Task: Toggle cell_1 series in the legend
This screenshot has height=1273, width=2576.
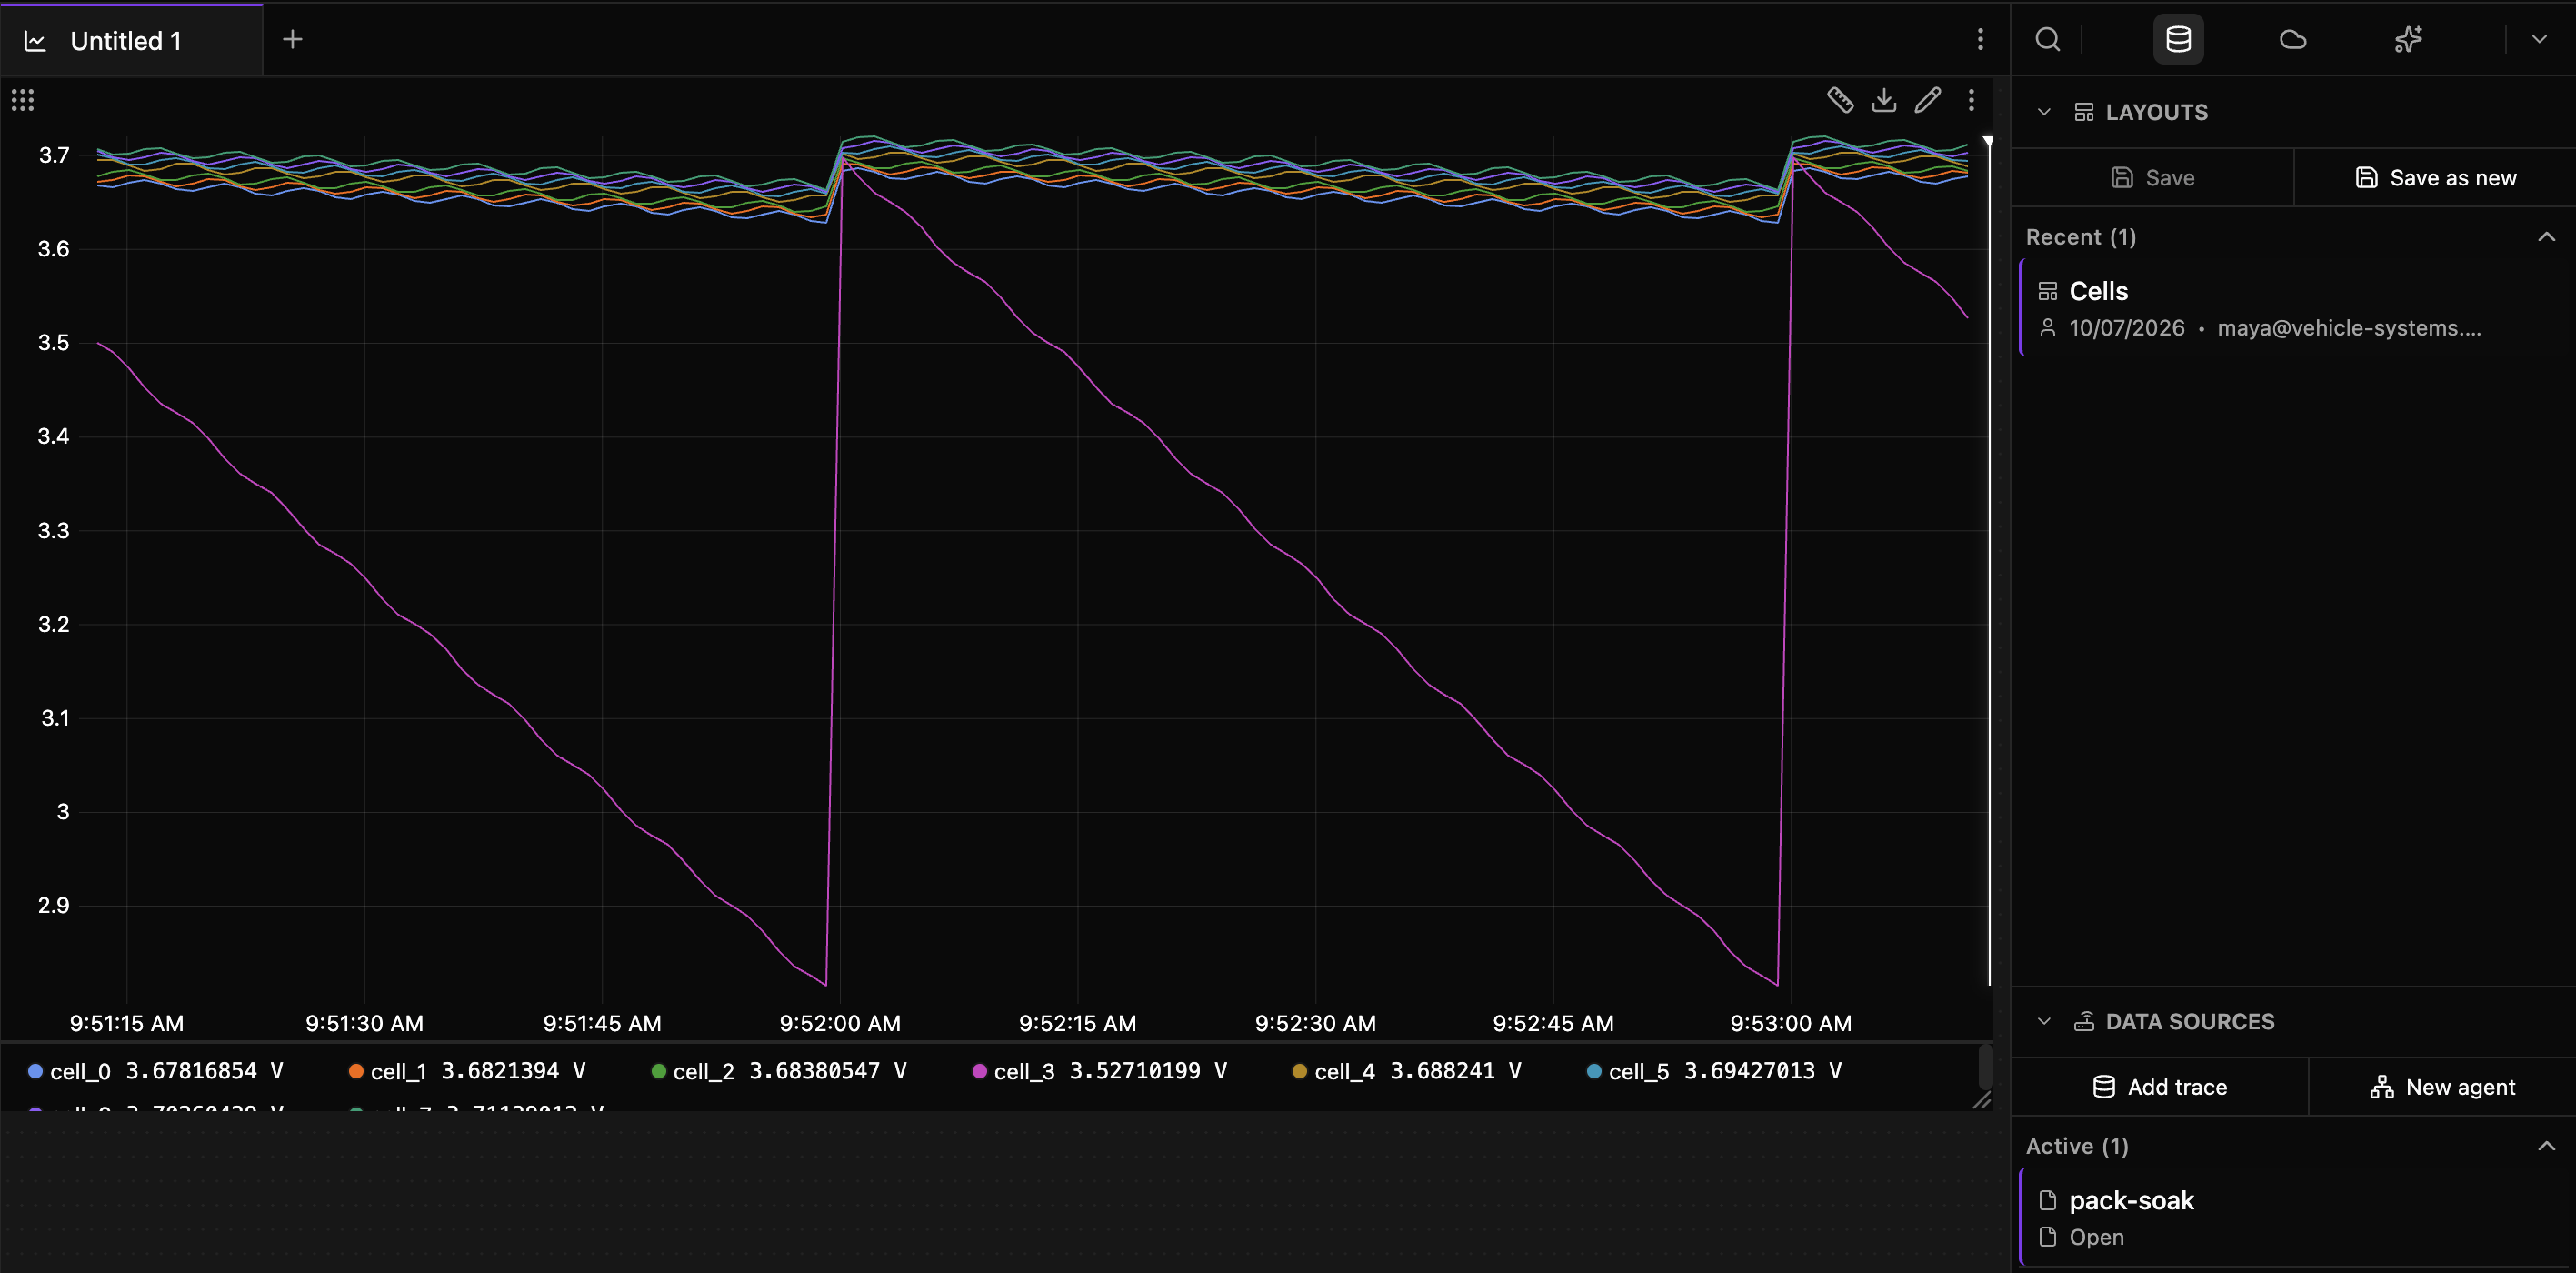Action: [x=466, y=1071]
